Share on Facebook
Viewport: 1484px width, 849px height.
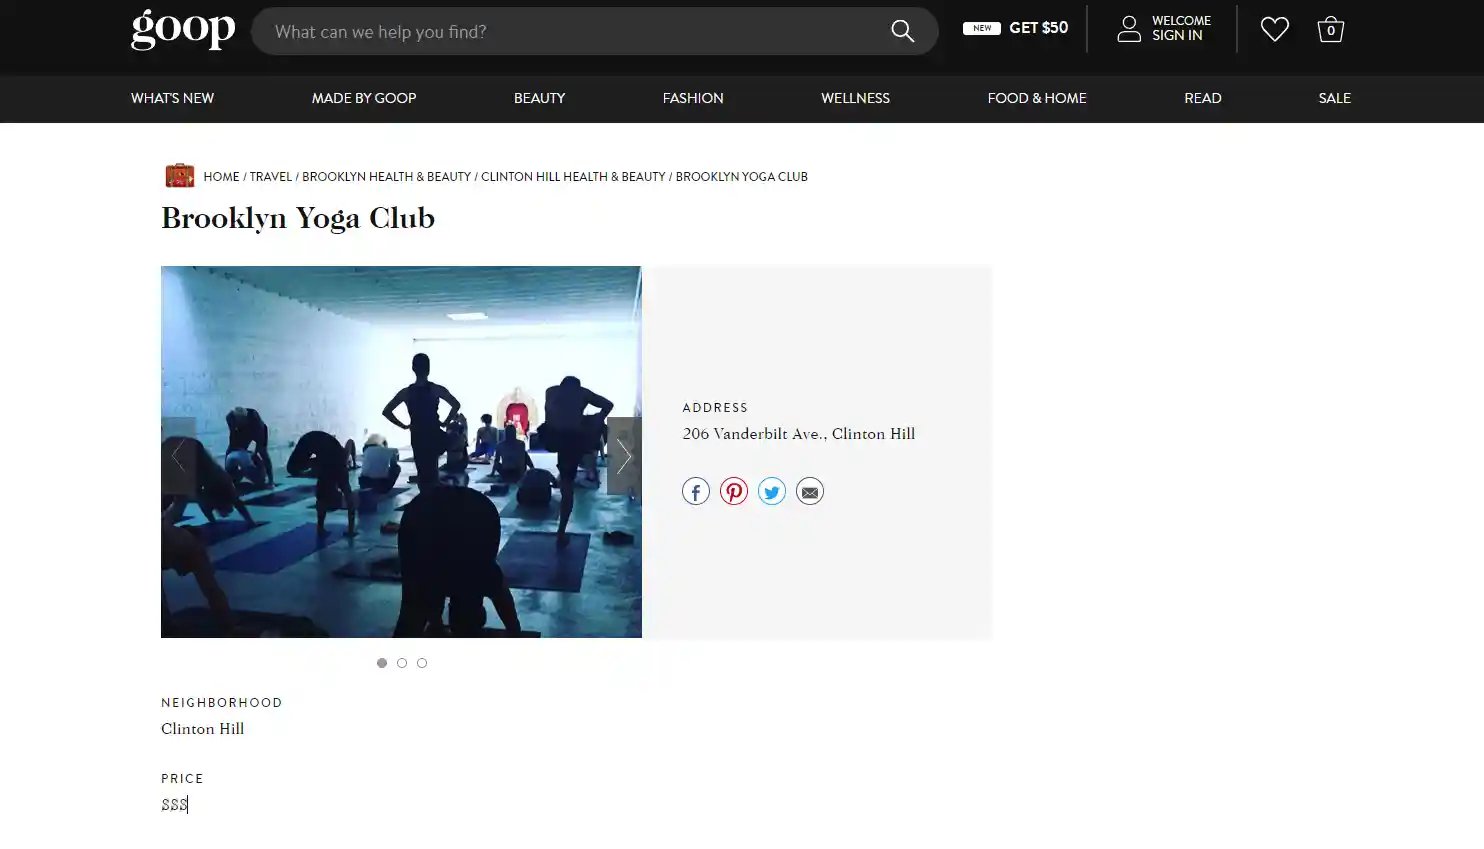pos(696,491)
